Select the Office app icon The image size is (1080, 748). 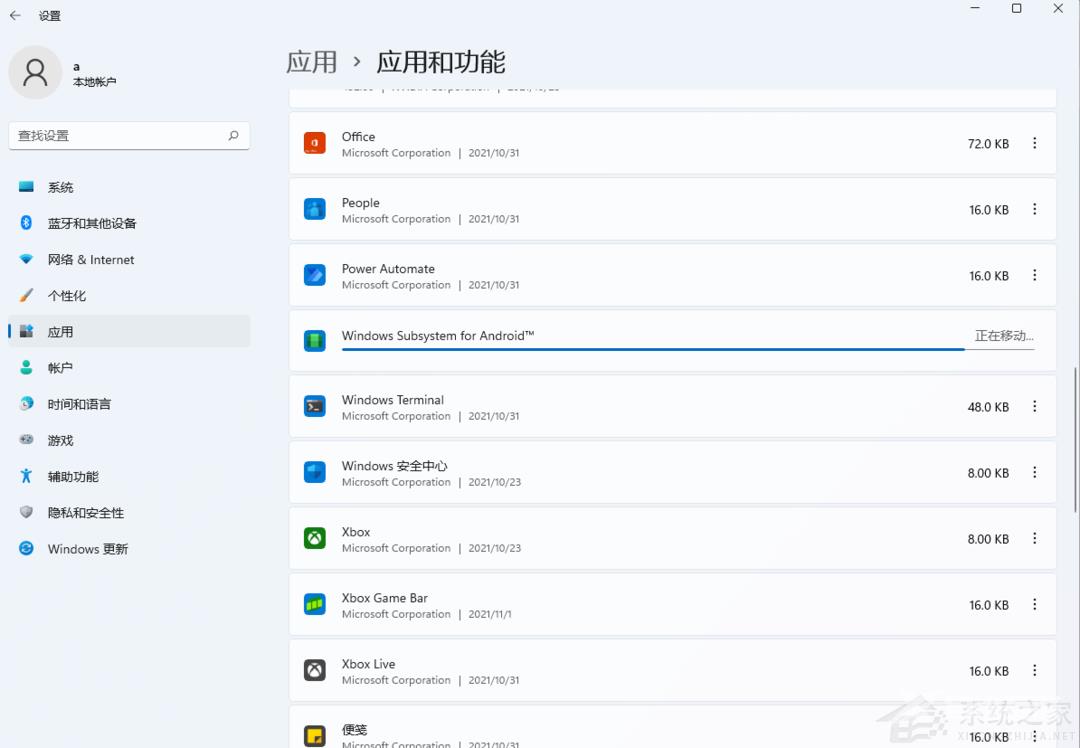(x=314, y=143)
